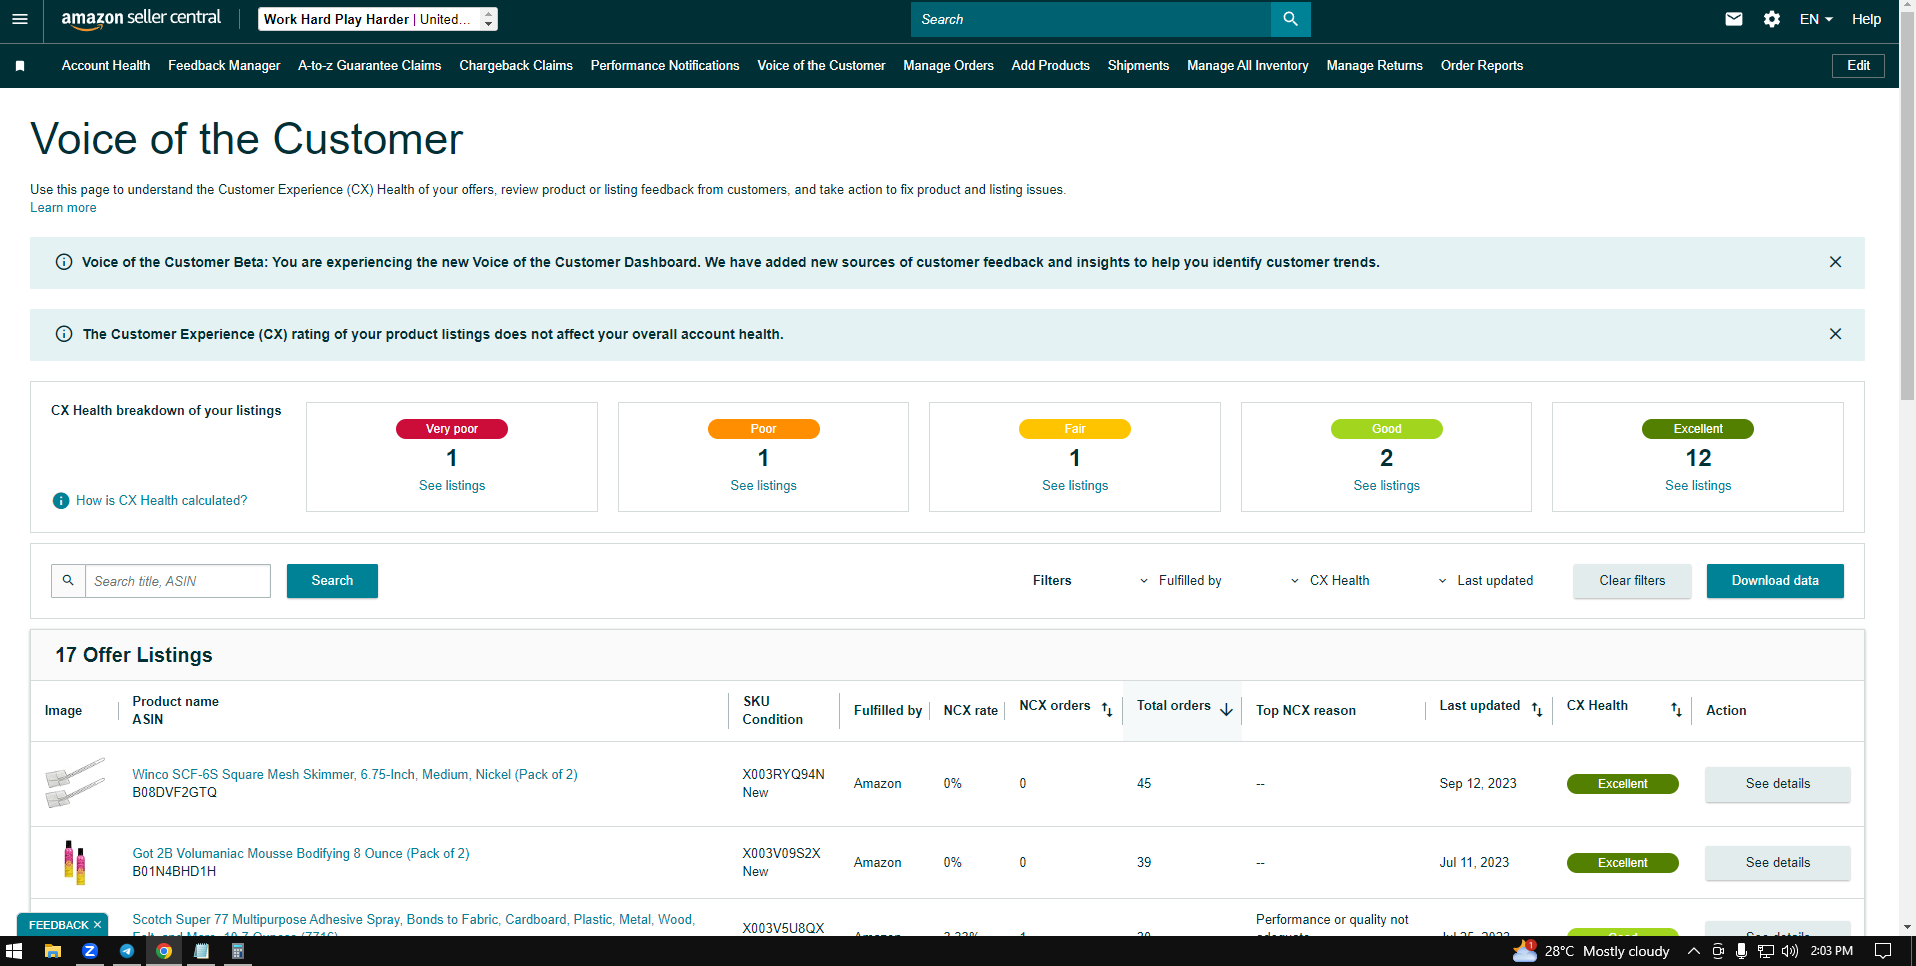This screenshot has width=1916, height=966.
Task: Close the FEEDBACK tab with X
Action: 97,925
